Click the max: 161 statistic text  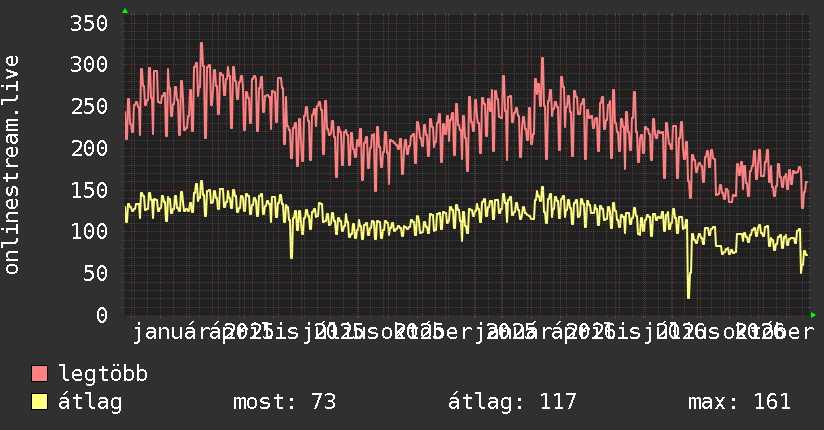click(739, 402)
